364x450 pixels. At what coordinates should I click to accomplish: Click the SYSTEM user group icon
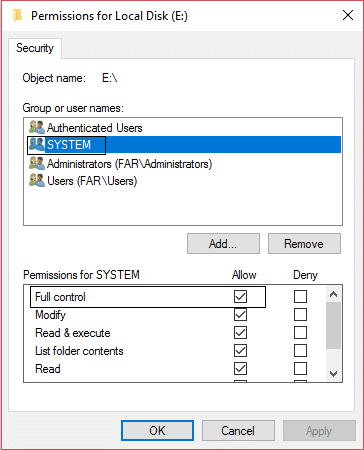point(37,145)
